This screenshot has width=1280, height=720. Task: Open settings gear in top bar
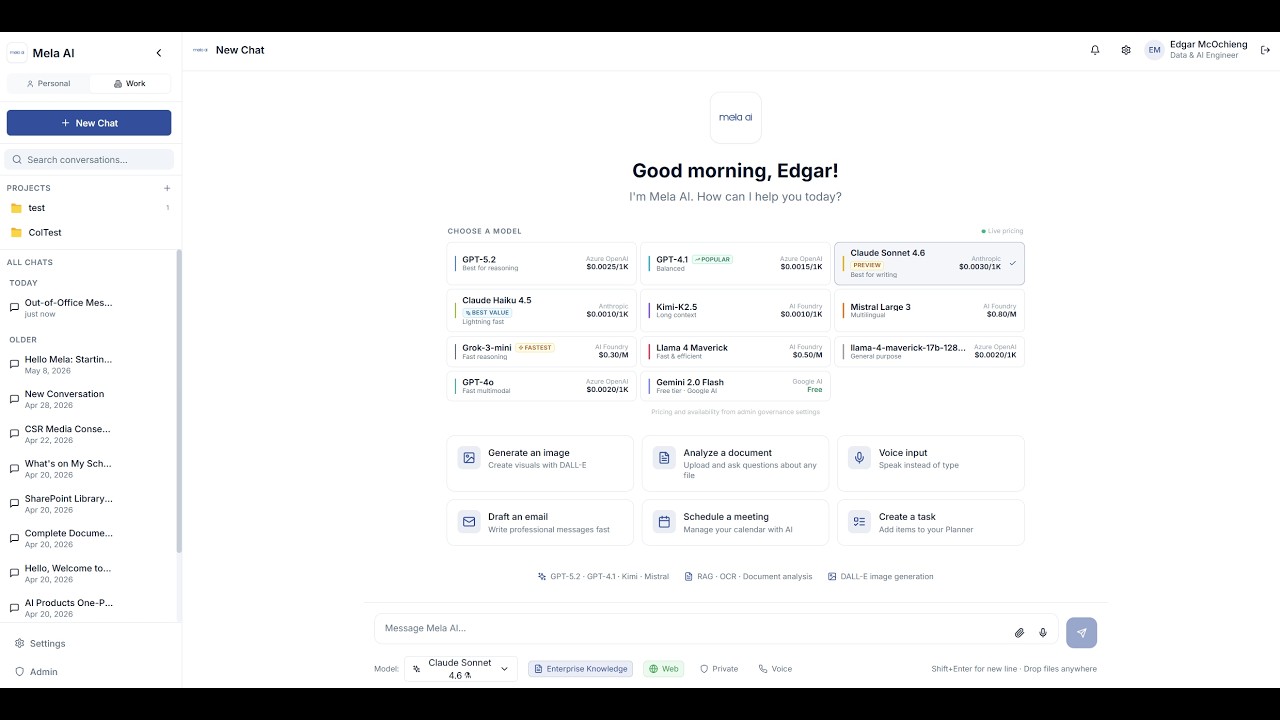click(1126, 50)
